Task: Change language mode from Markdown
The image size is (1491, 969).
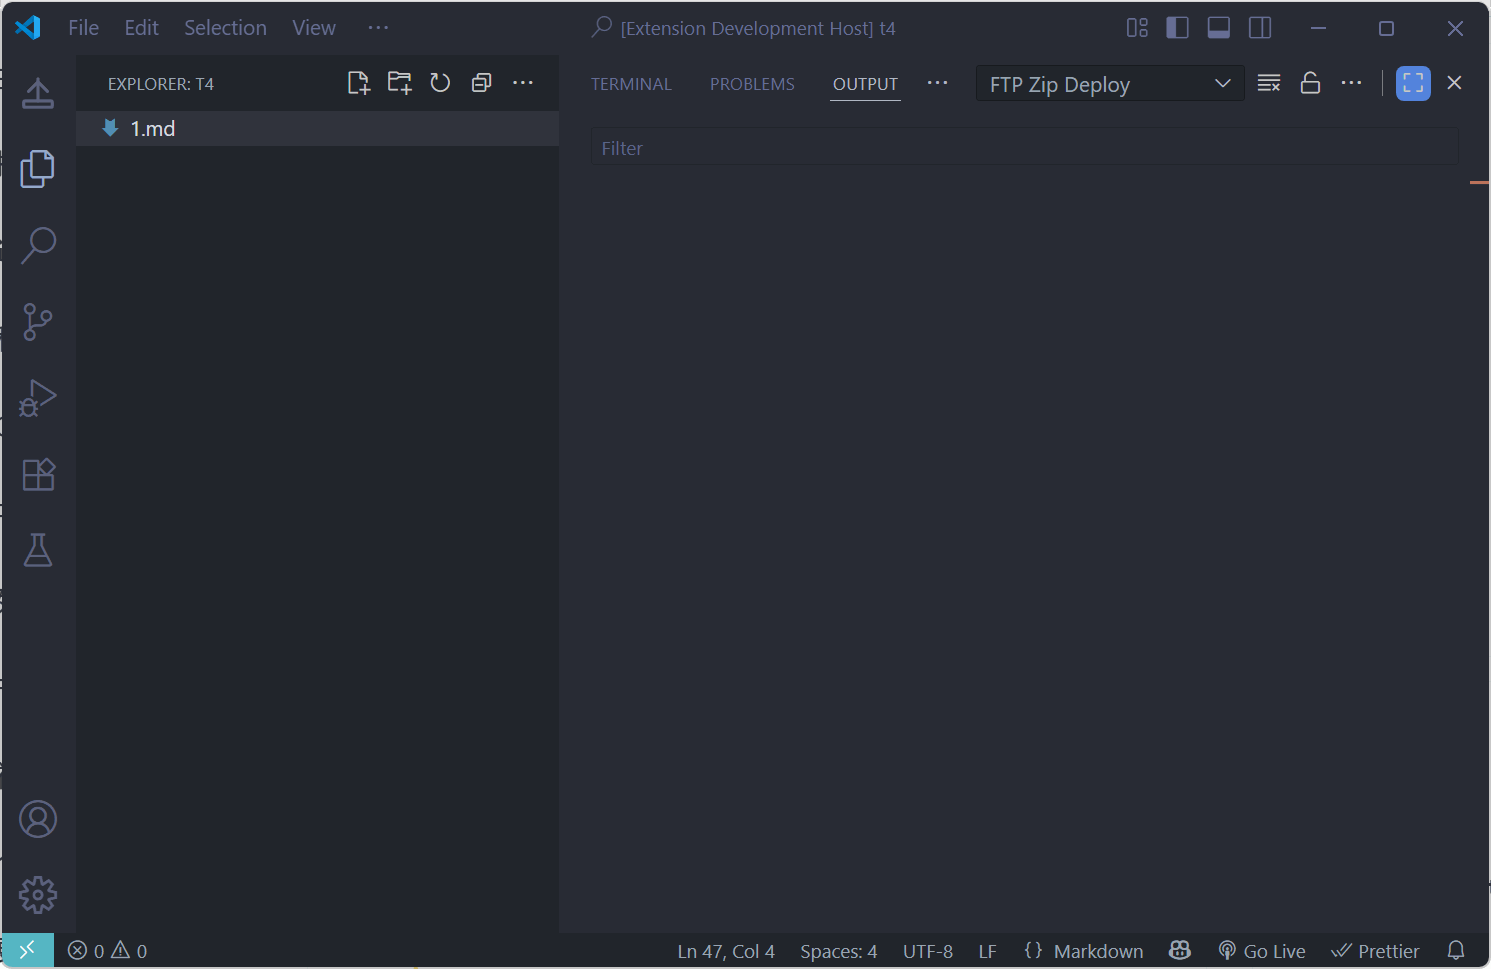Action: (1098, 951)
